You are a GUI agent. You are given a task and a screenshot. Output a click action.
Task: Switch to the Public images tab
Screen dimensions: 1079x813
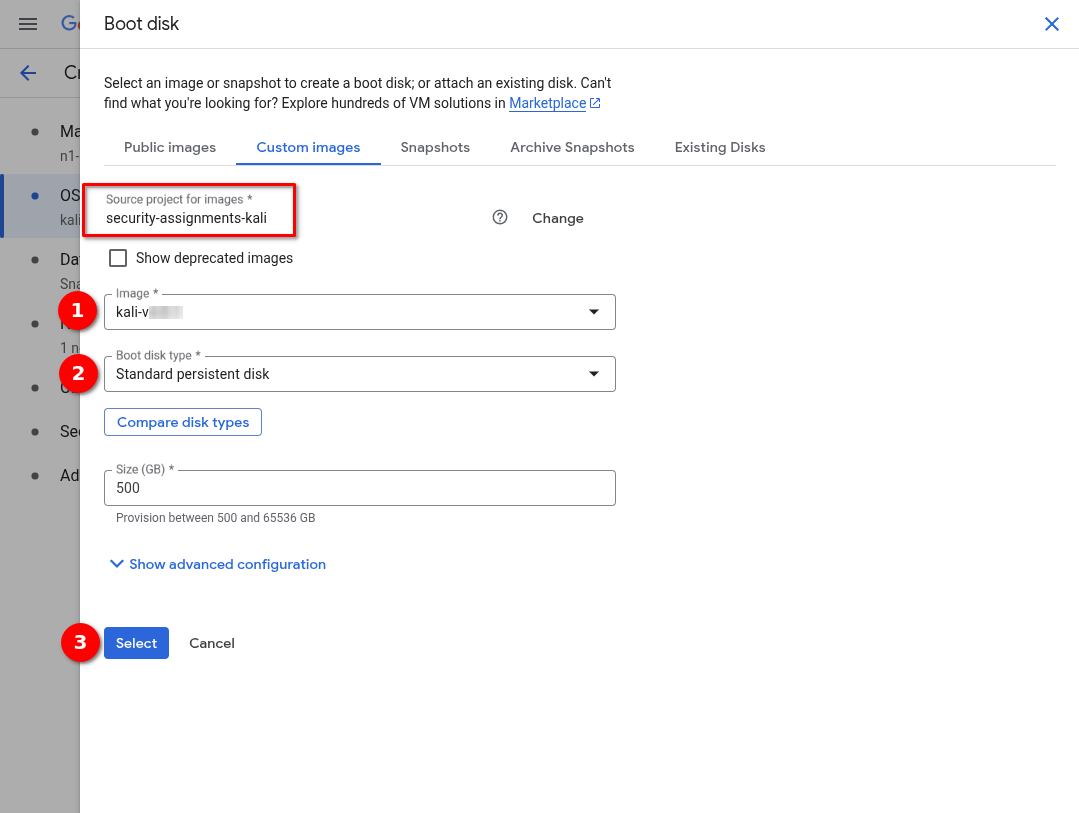point(170,147)
